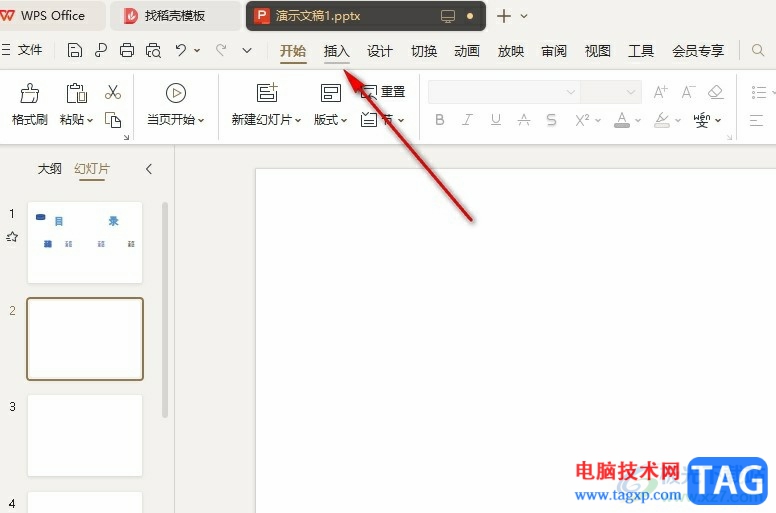Click the Redo arrow icon

tap(221, 50)
